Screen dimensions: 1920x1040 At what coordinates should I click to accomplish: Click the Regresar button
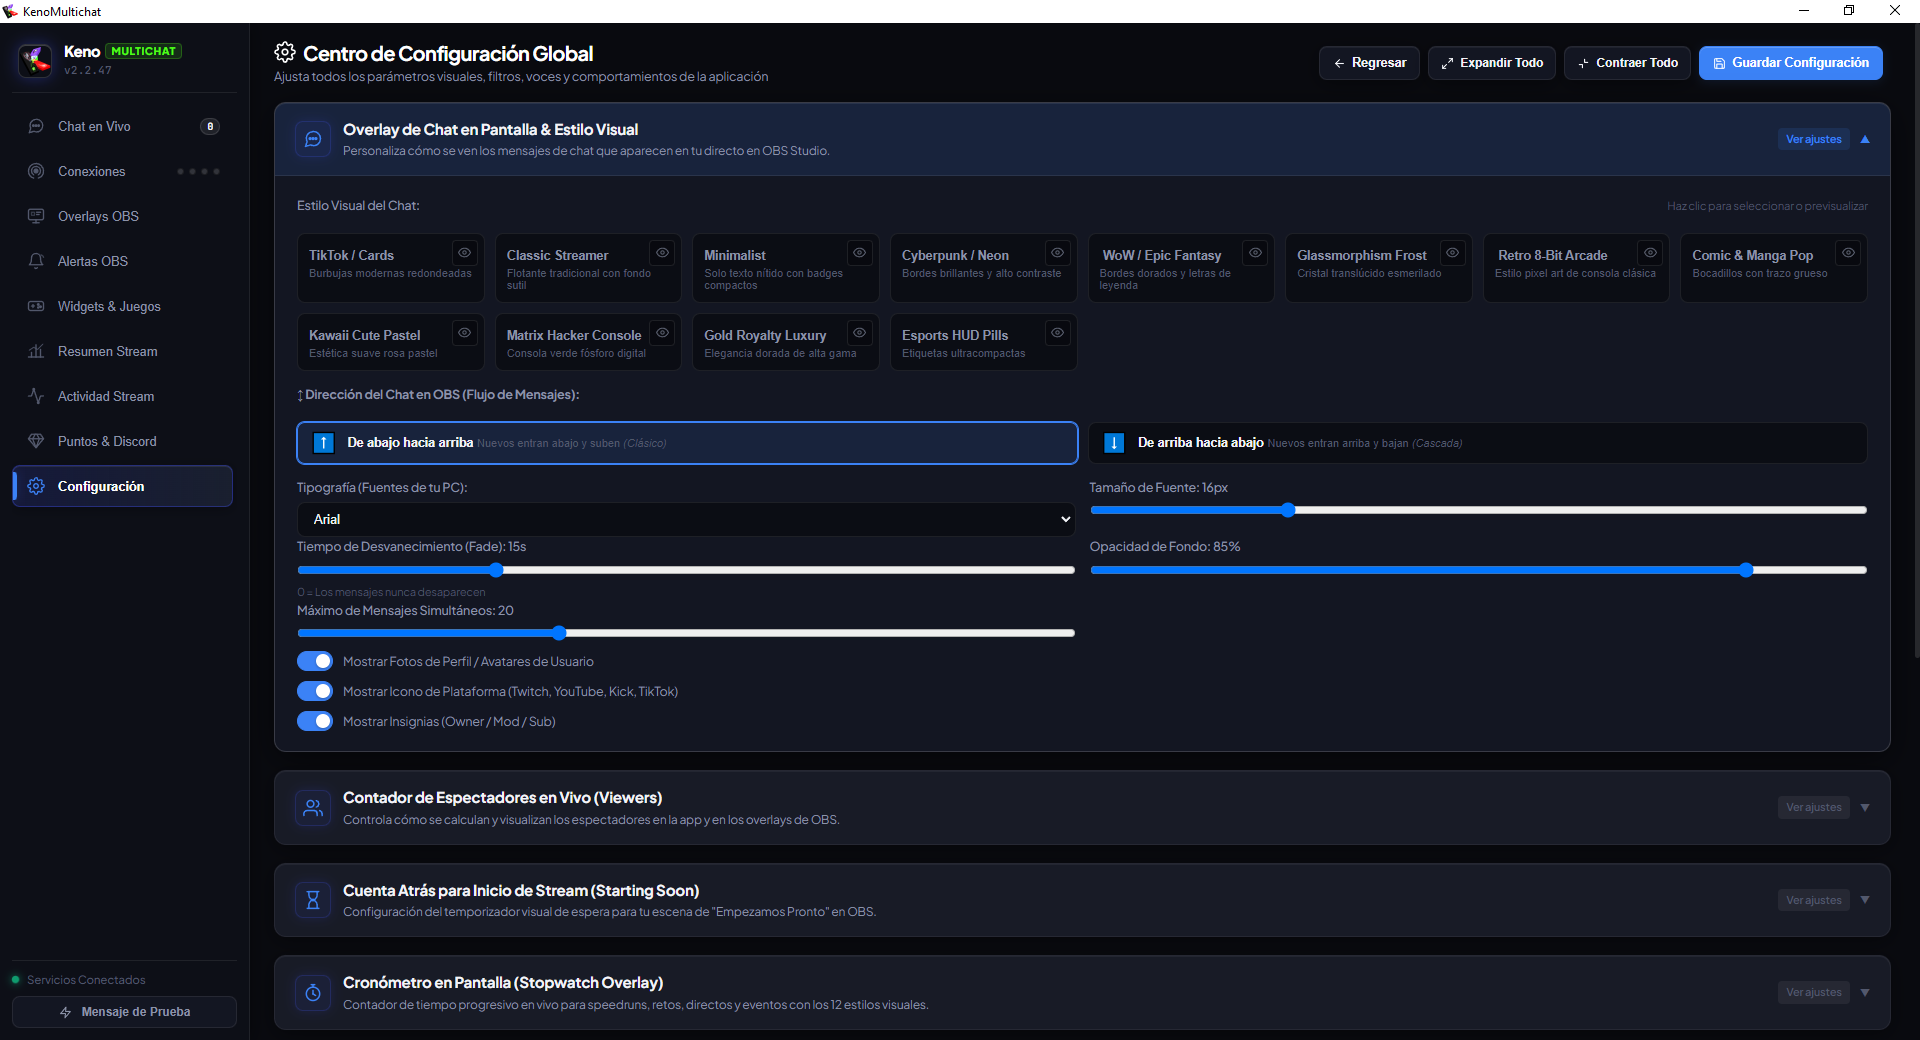[1369, 63]
